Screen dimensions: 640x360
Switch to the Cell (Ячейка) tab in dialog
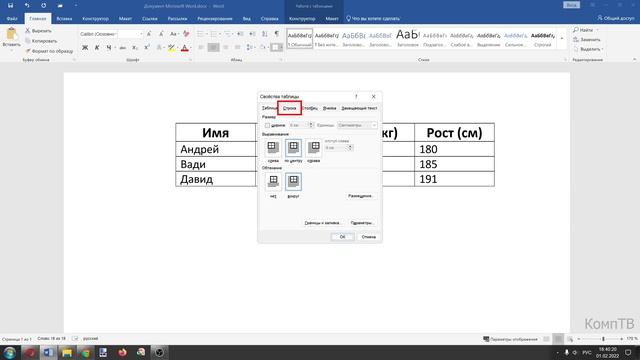tap(329, 108)
